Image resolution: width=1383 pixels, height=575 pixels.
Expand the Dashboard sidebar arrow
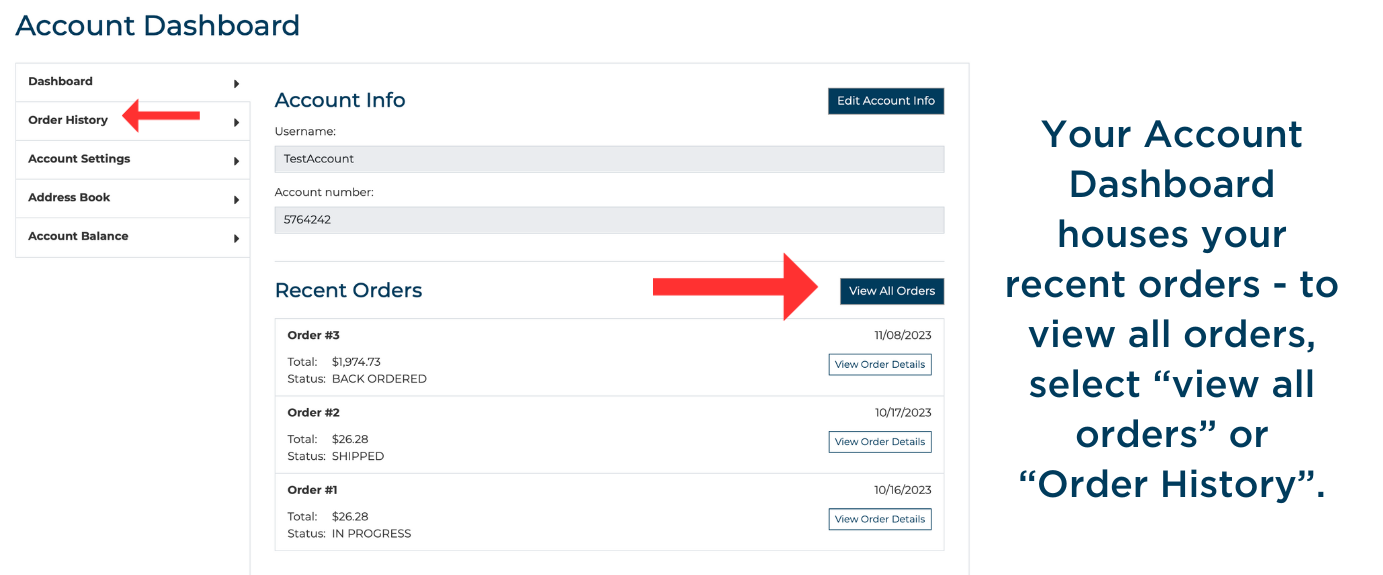click(236, 84)
